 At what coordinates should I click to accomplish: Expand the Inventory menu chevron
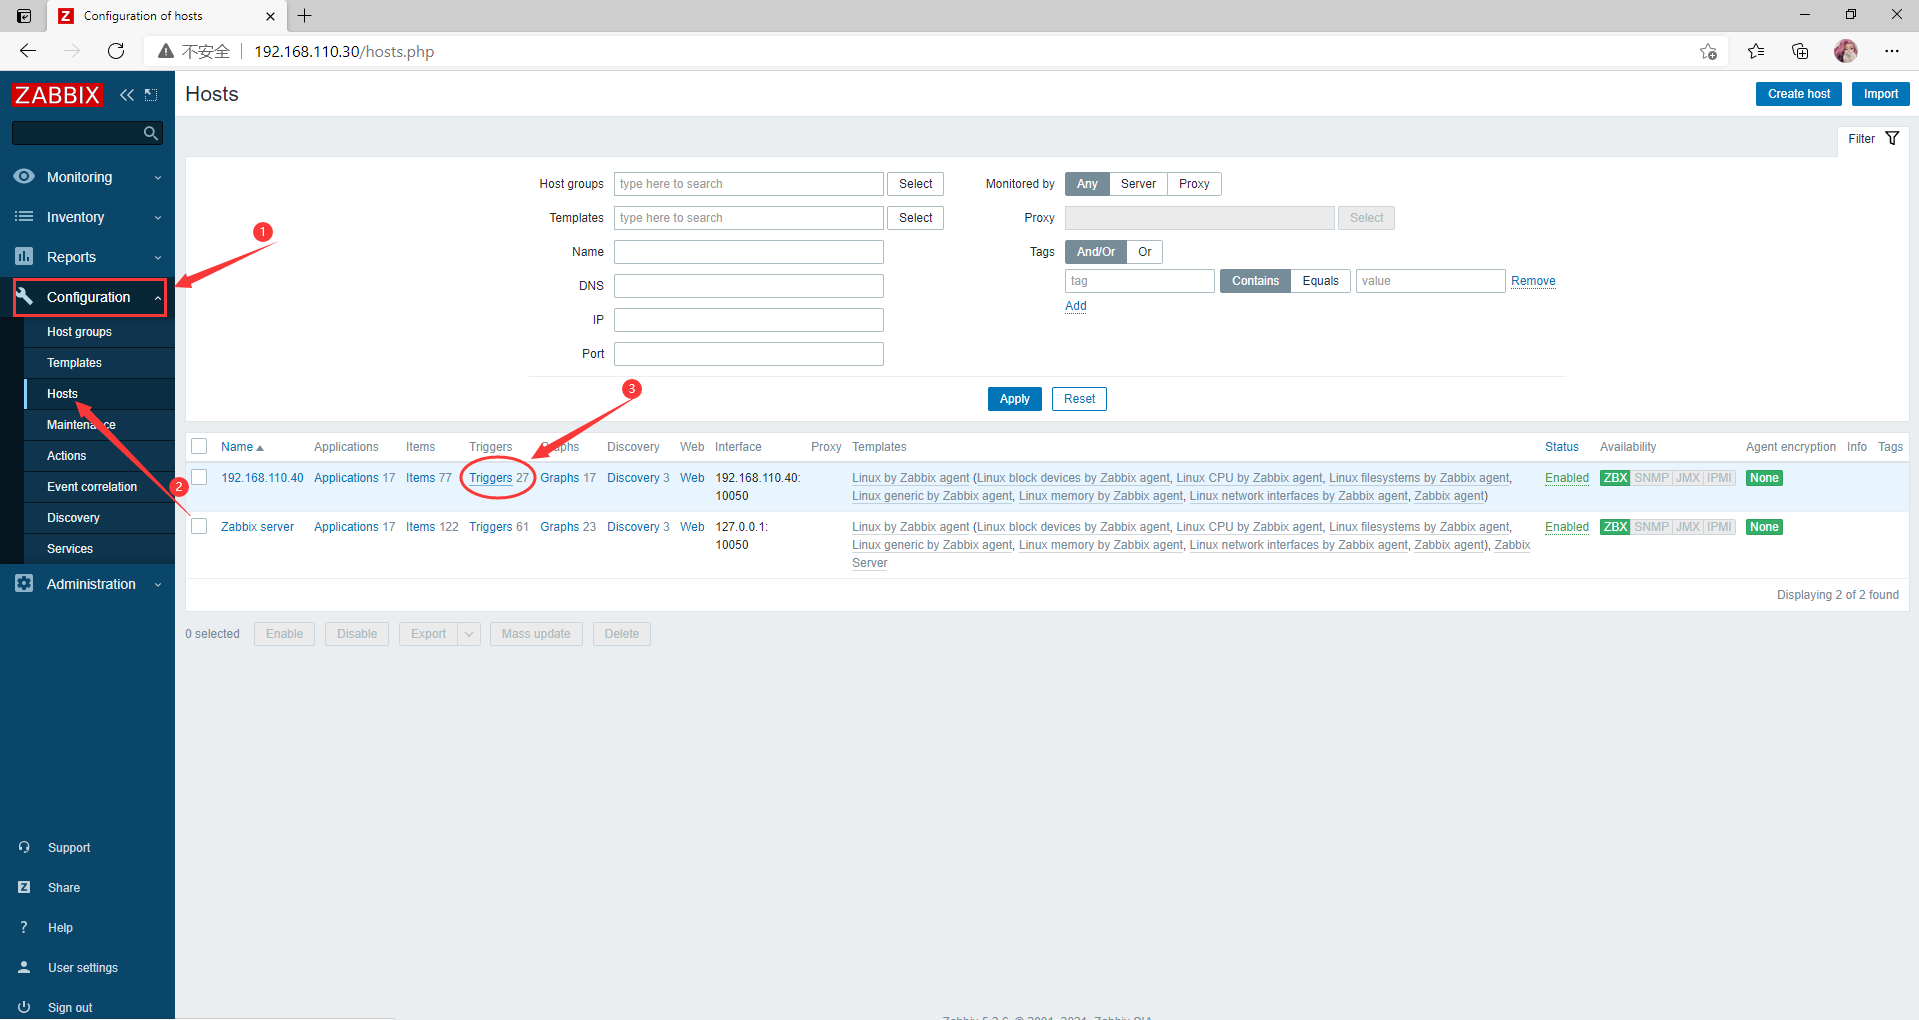click(x=158, y=218)
